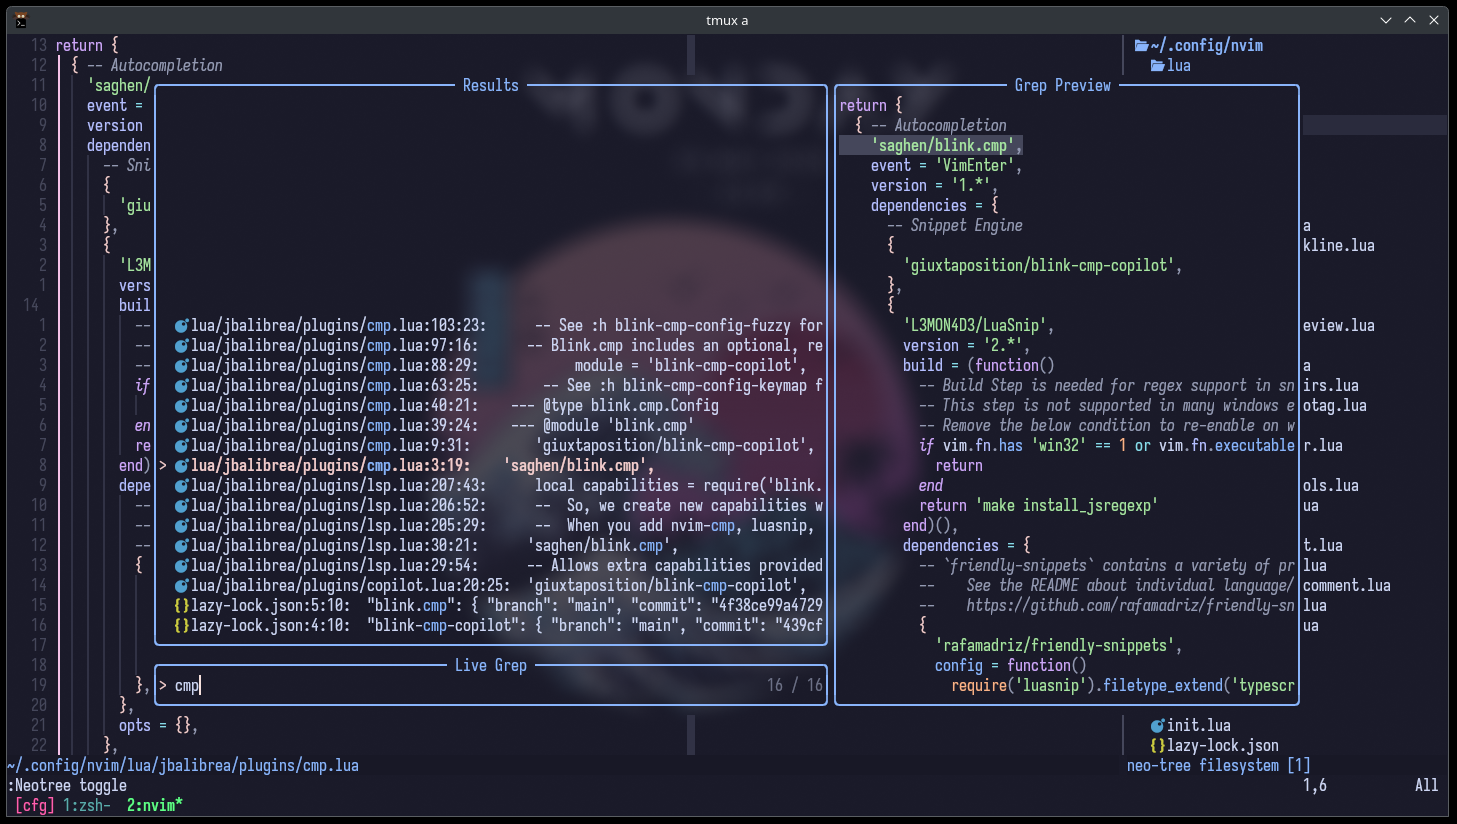Click Lua icon of copilot.lua:20:25 result
This screenshot has width=1457, height=824.
(182, 586)
